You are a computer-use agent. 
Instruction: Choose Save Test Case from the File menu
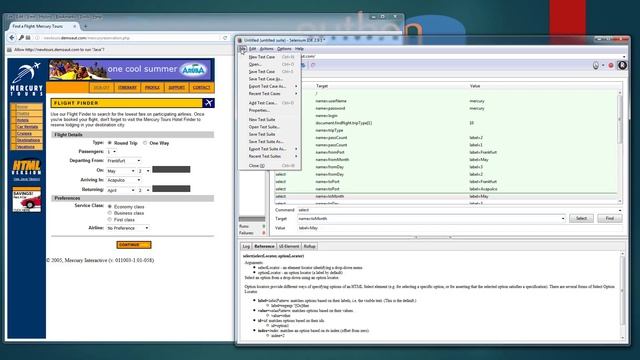(x=270, y=71)
